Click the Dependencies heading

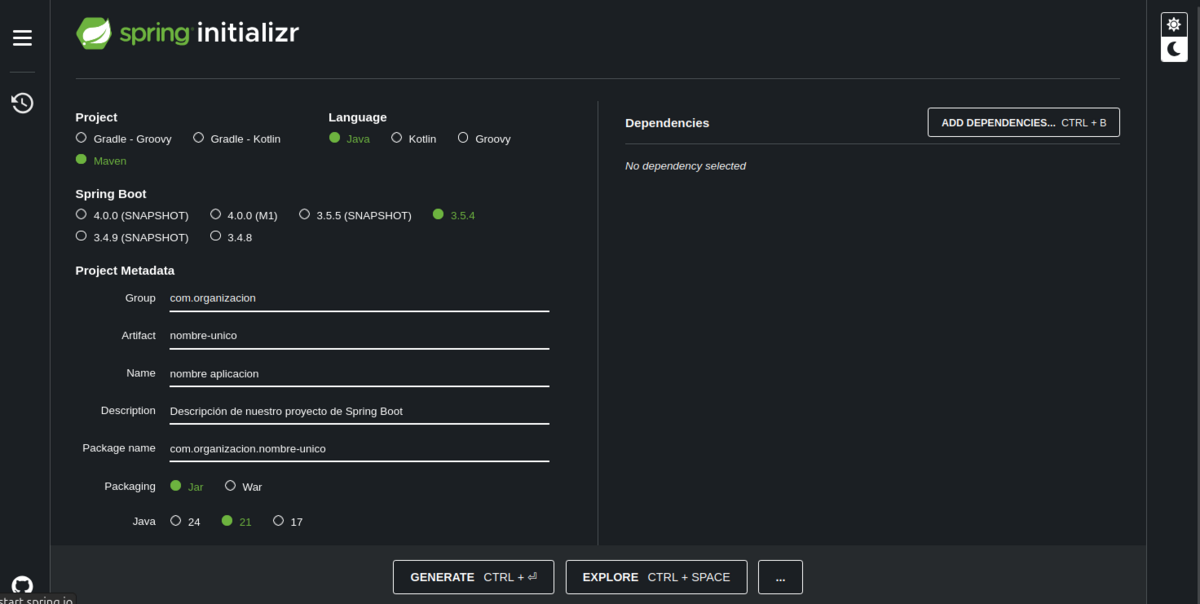click(667, 123)
